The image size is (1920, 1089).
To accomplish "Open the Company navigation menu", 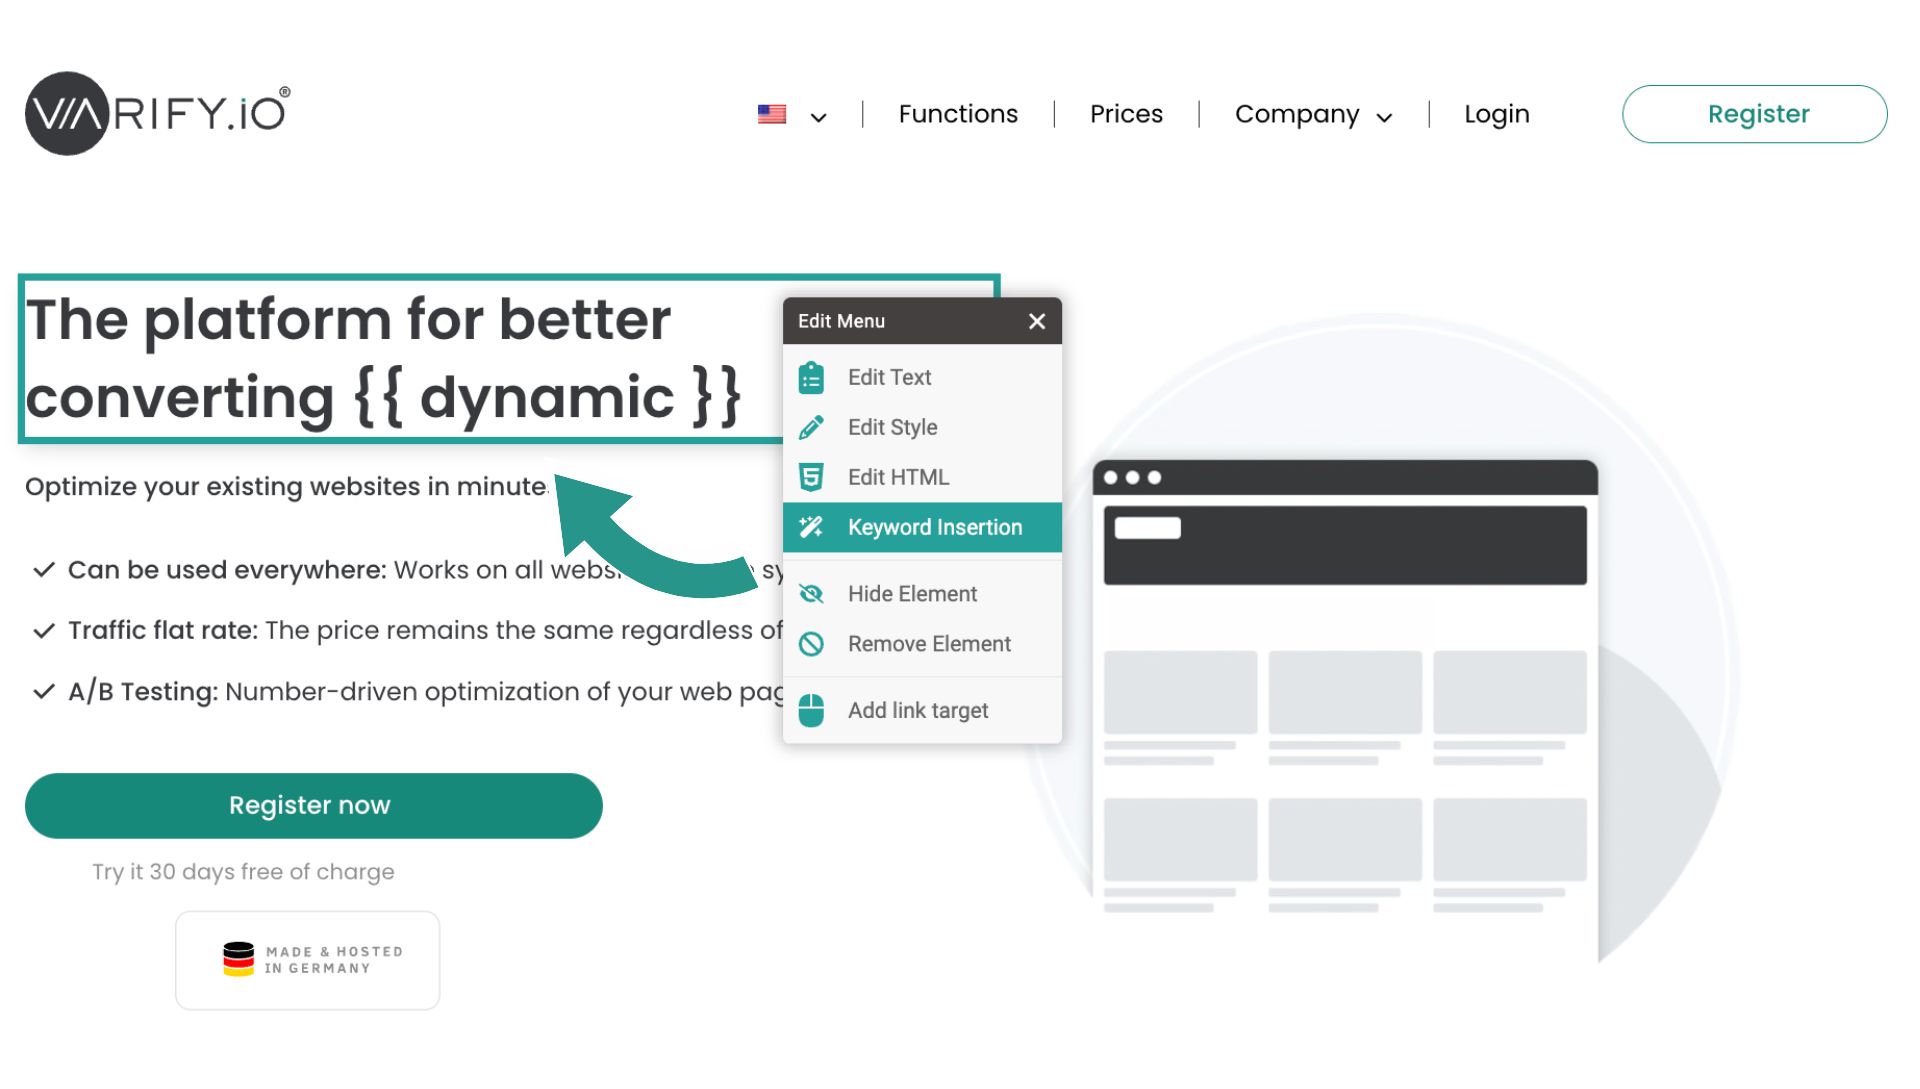I will click(x=1297, y=114).
